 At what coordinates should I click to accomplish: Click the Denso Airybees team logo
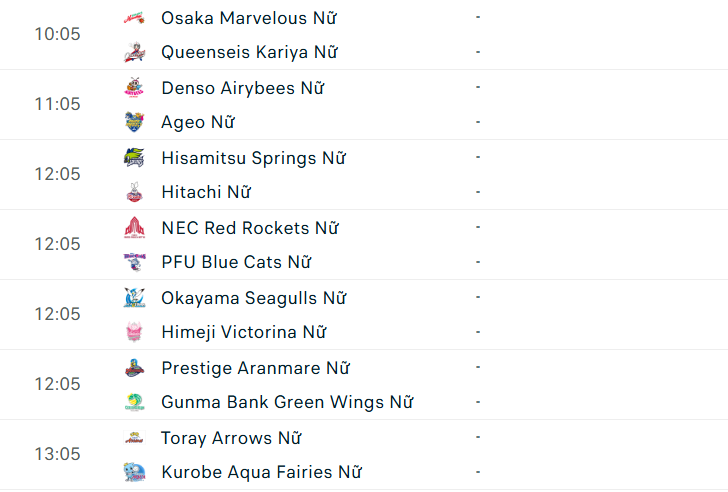tap(134, 88)
